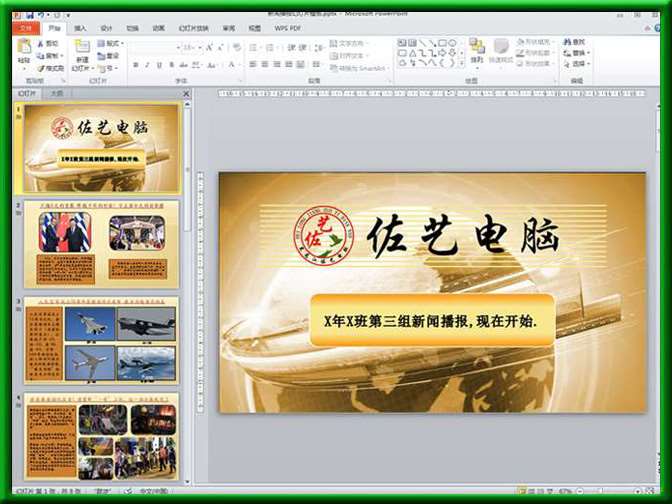Open the 文件 (File) tab
Image resolution: width=672 pixels, height=504 pixels.
click(x=26, y=28)
